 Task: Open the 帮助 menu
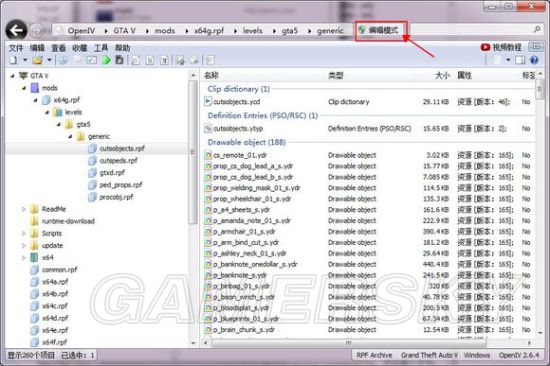[x=122, y=48]
